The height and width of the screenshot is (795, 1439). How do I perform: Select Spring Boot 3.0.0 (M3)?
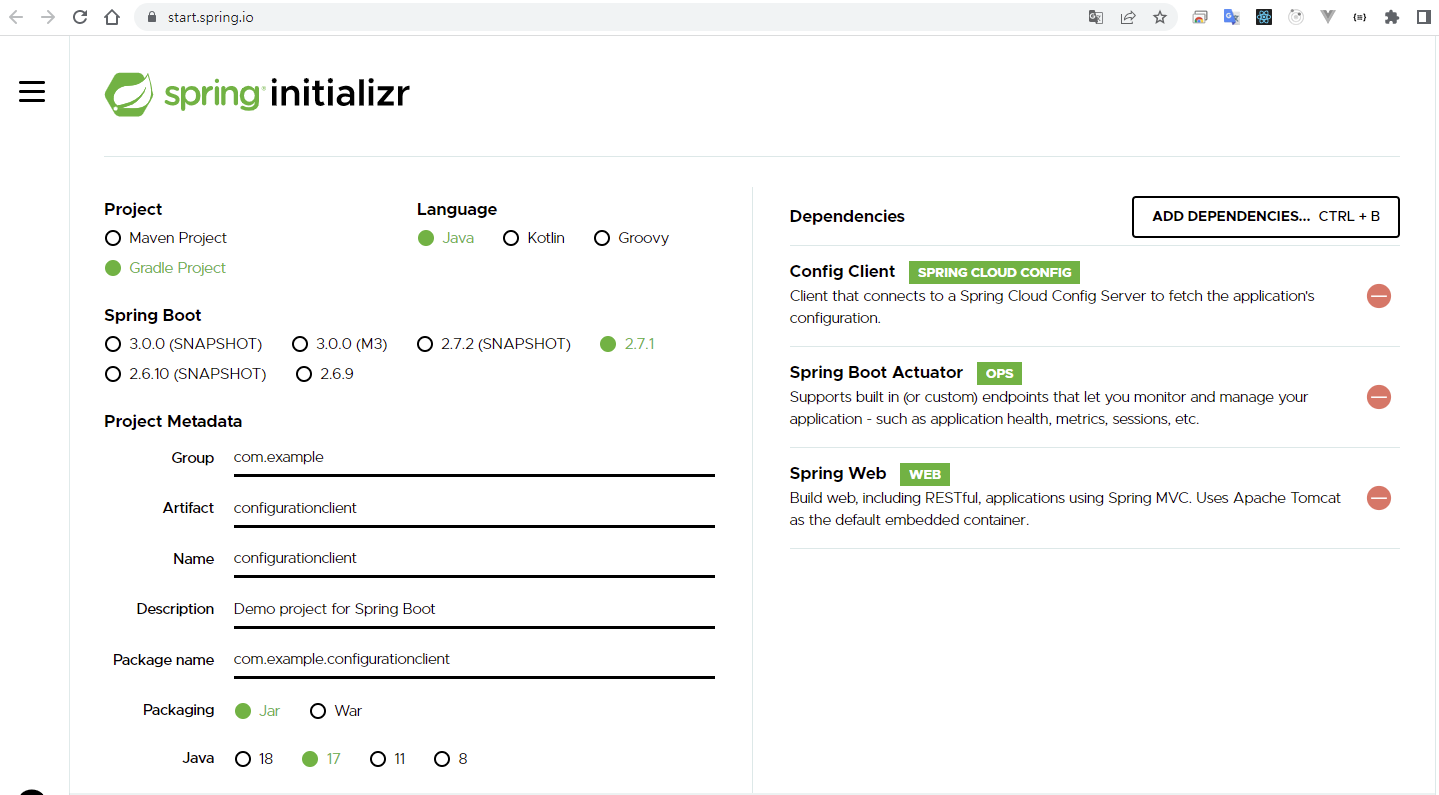340,344
